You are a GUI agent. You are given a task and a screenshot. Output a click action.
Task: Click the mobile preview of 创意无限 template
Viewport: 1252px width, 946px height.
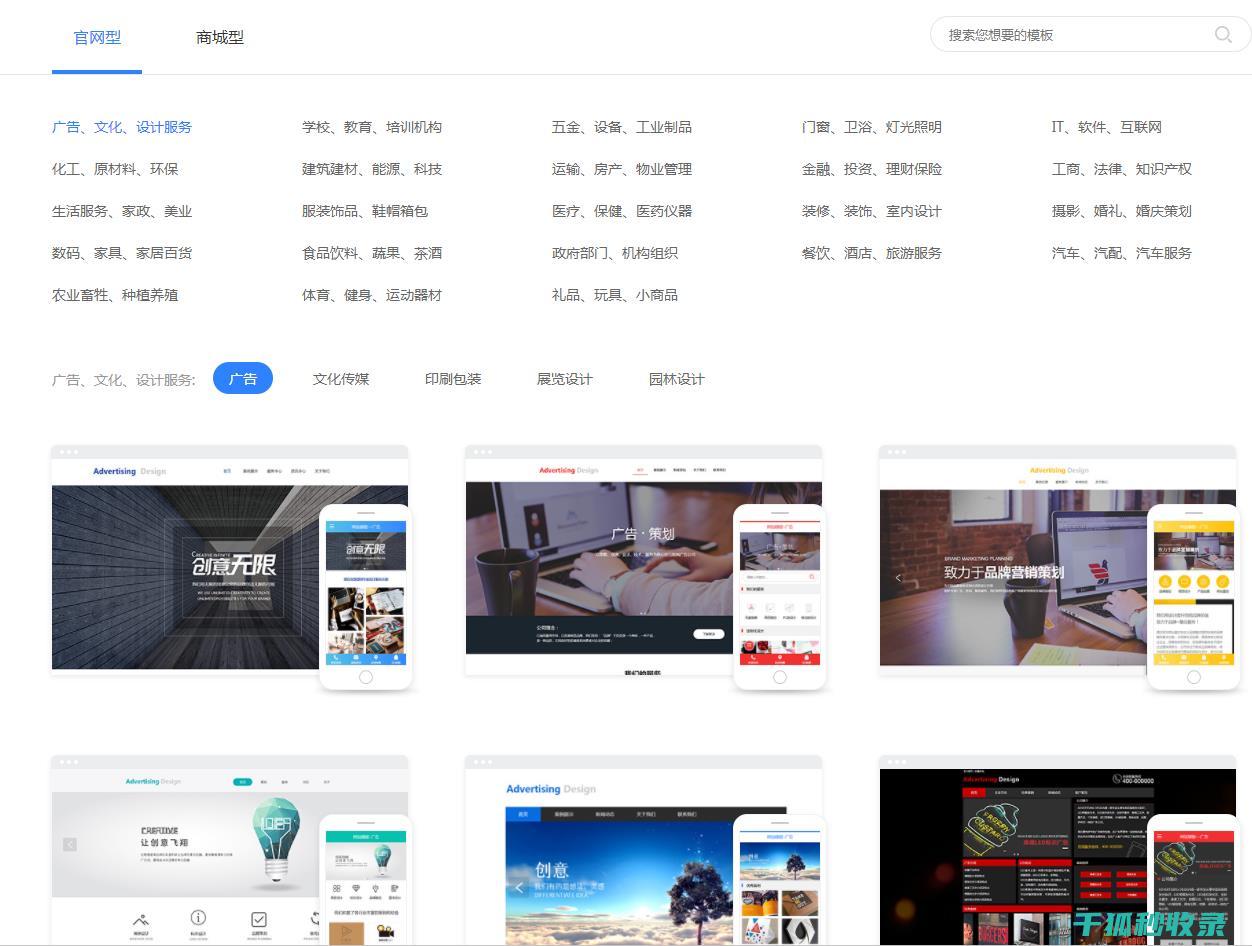coord(366,597)
